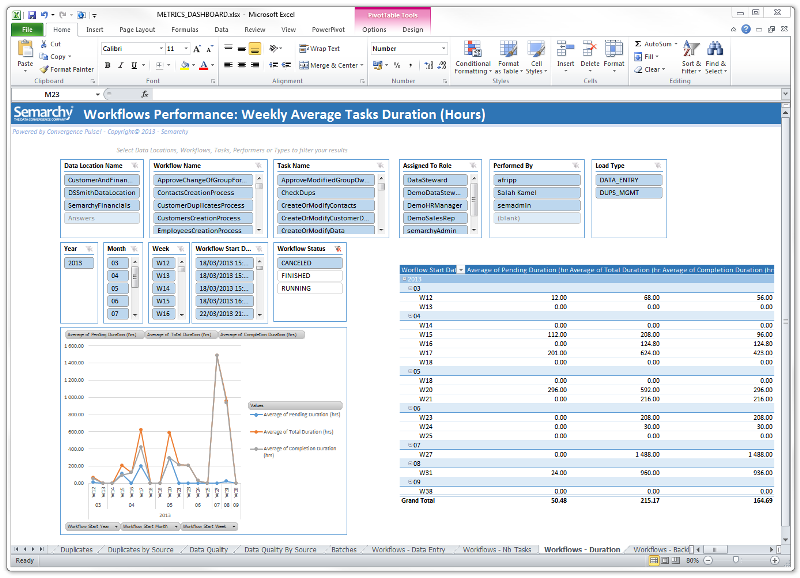Open the font size dropdown
The width and height of the screenshot is (800, 578).
coord(186,48)
